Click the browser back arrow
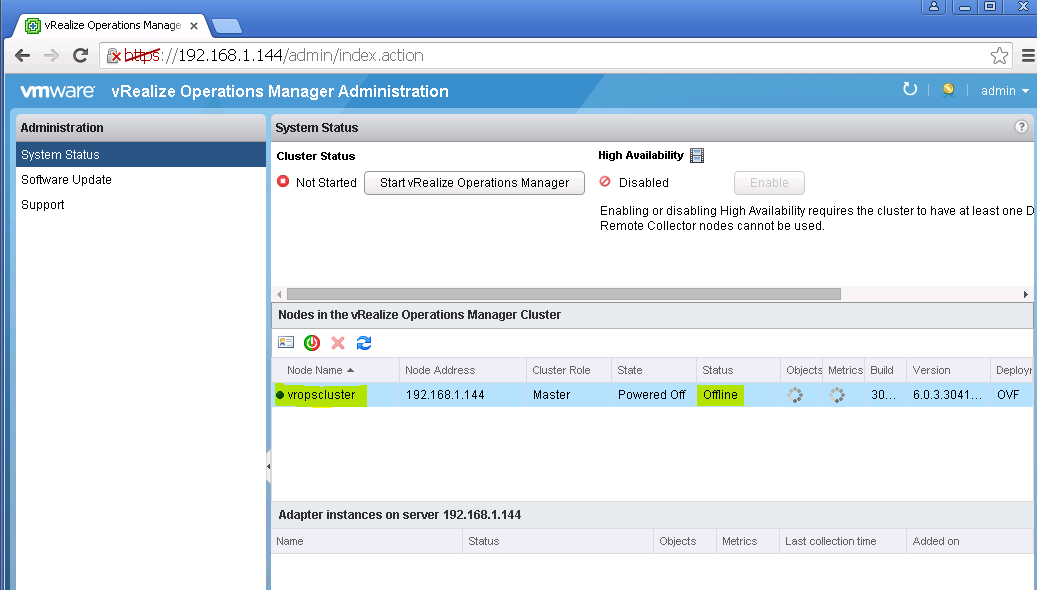This screenshot has width=1037, height=590. [22, 56]
